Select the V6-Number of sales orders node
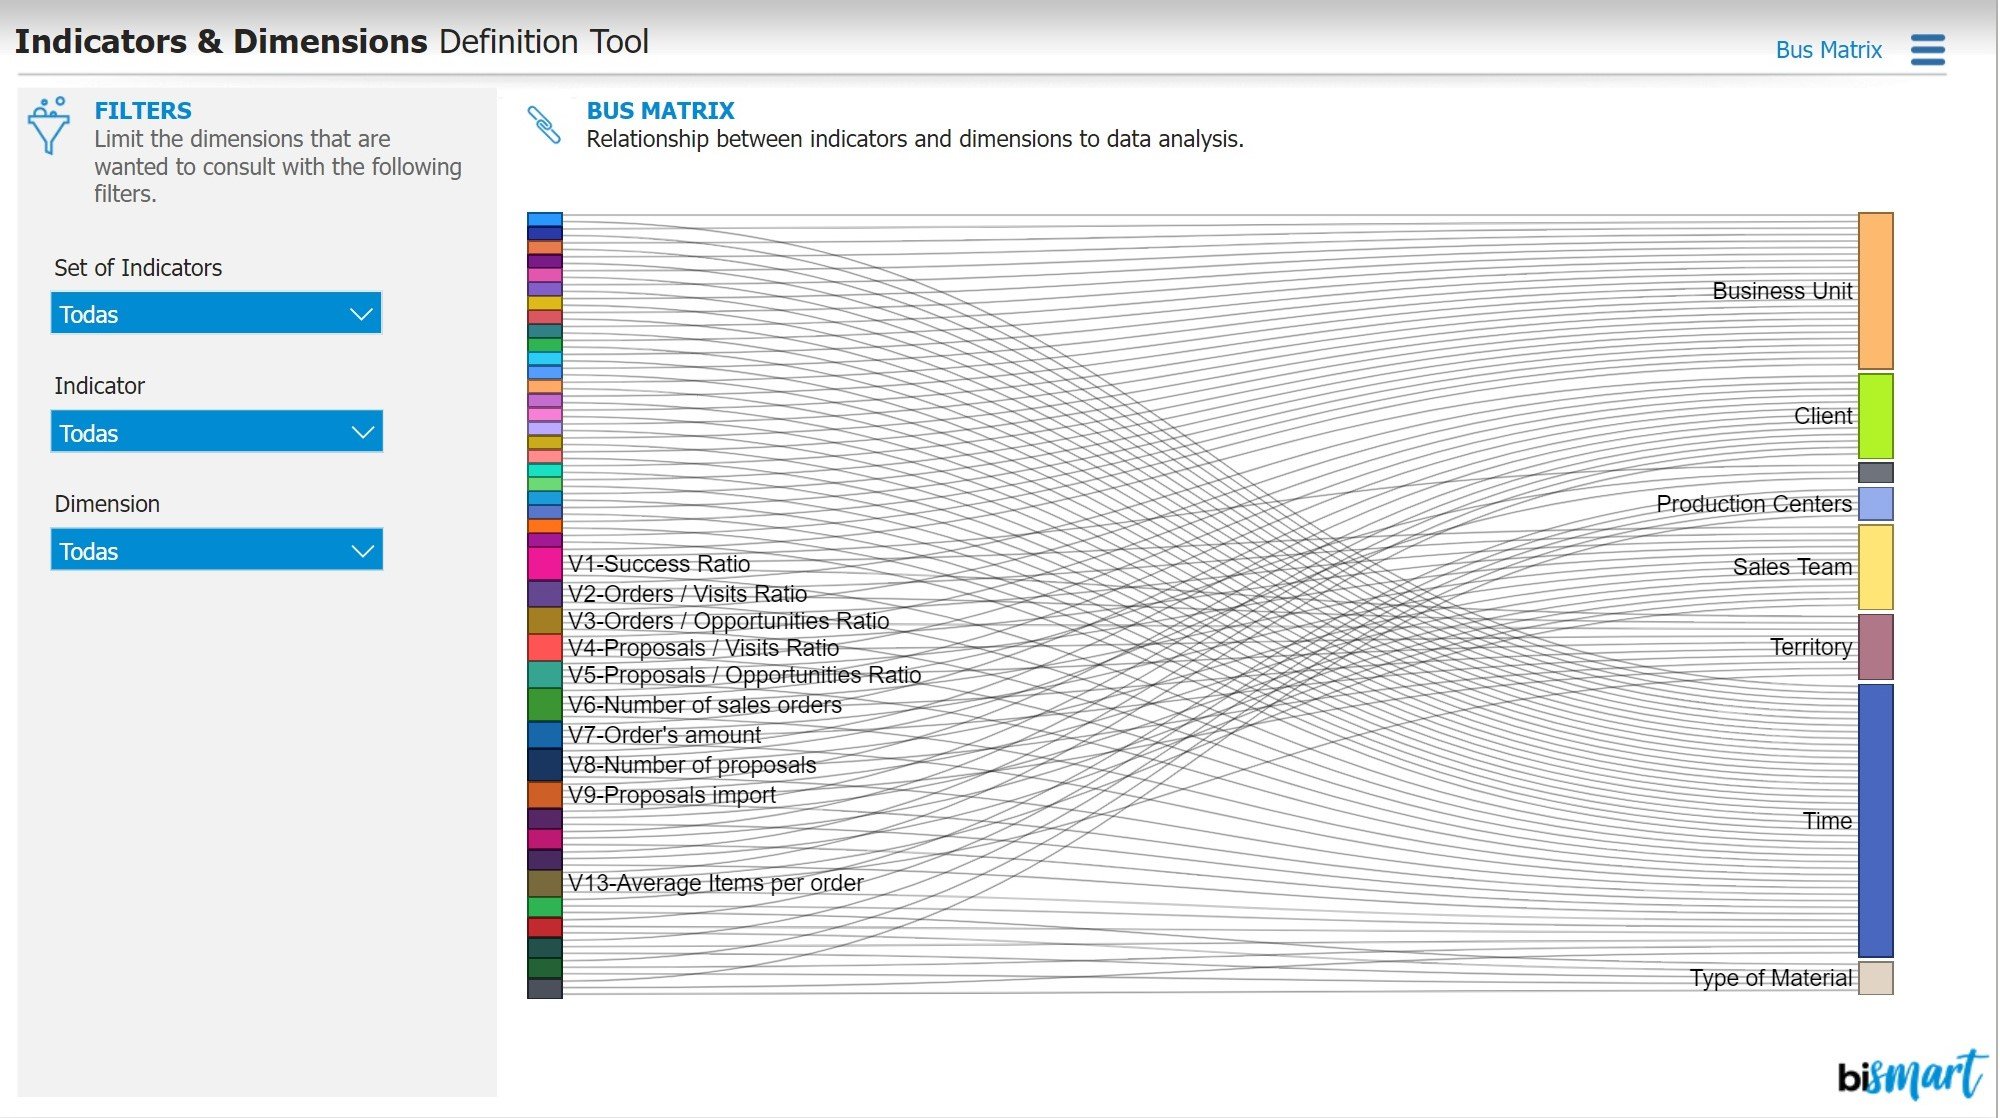This screenshot has width=2000, height=1118. click(x=544, y=704)
